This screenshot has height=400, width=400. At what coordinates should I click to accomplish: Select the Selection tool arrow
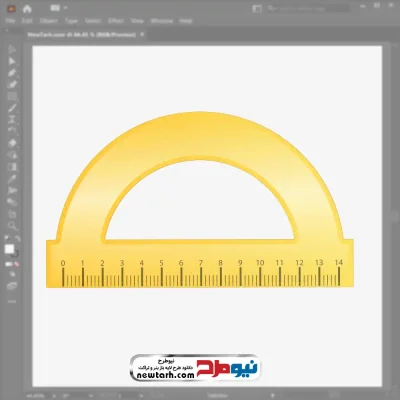point(12,49)
